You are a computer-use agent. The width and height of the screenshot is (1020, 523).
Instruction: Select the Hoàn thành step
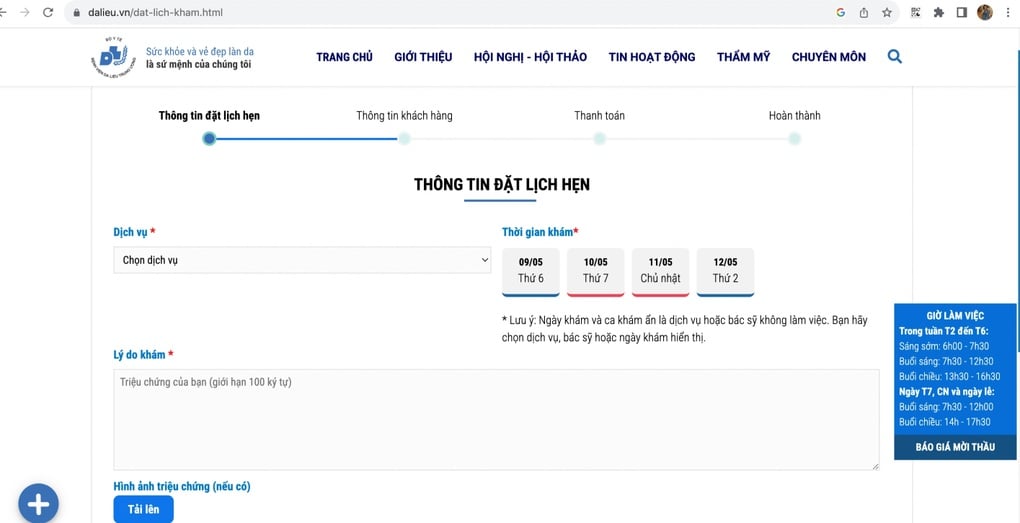tap(794, 116)
